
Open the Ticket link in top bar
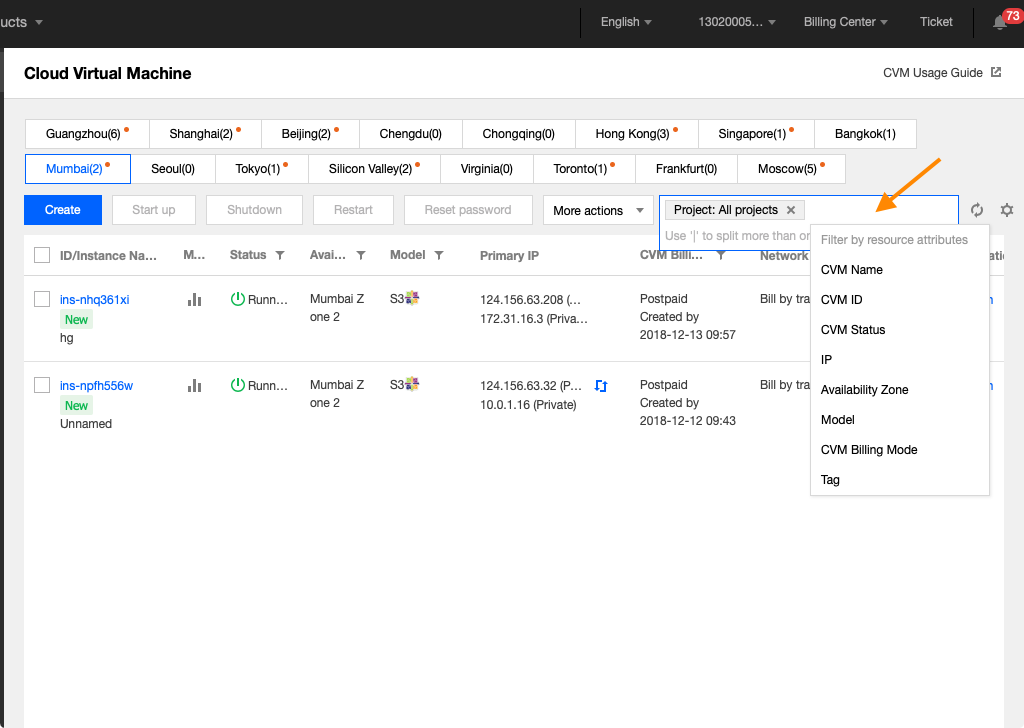click(936, 22)
